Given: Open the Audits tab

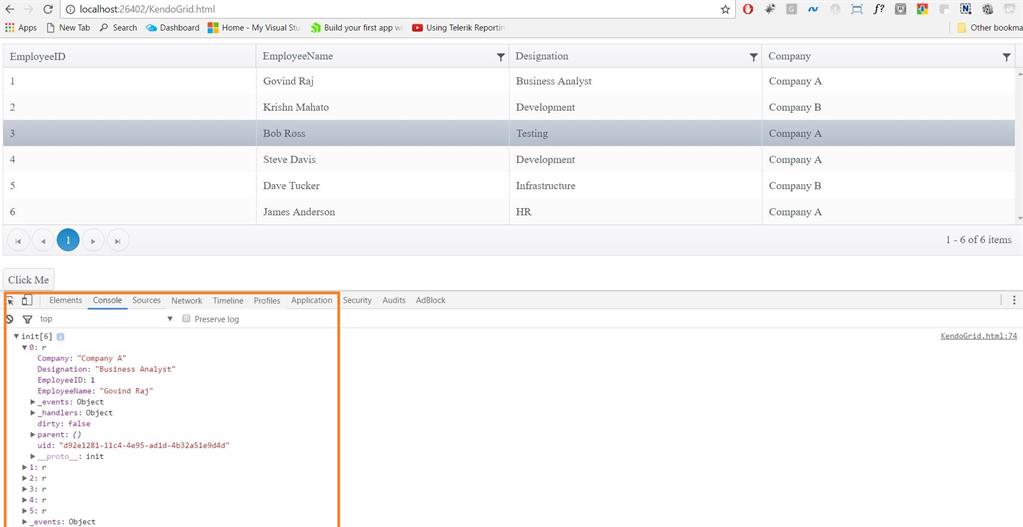Looking at the screenshot, I should tap(393, 300).
